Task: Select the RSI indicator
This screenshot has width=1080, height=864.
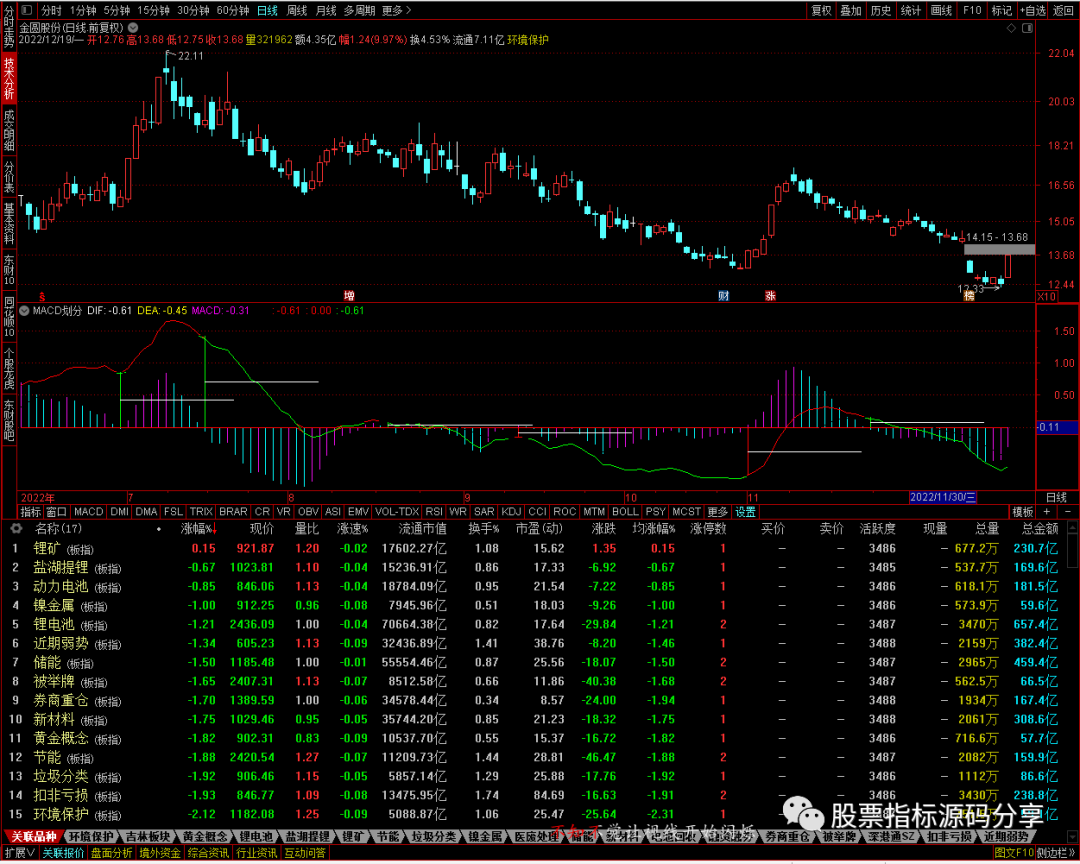Action: 434,512
